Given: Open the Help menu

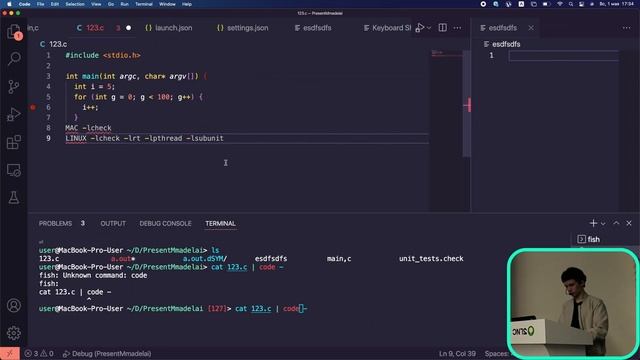Looking at the screenshot, I should pyautogui.click(x=187, y=4).
